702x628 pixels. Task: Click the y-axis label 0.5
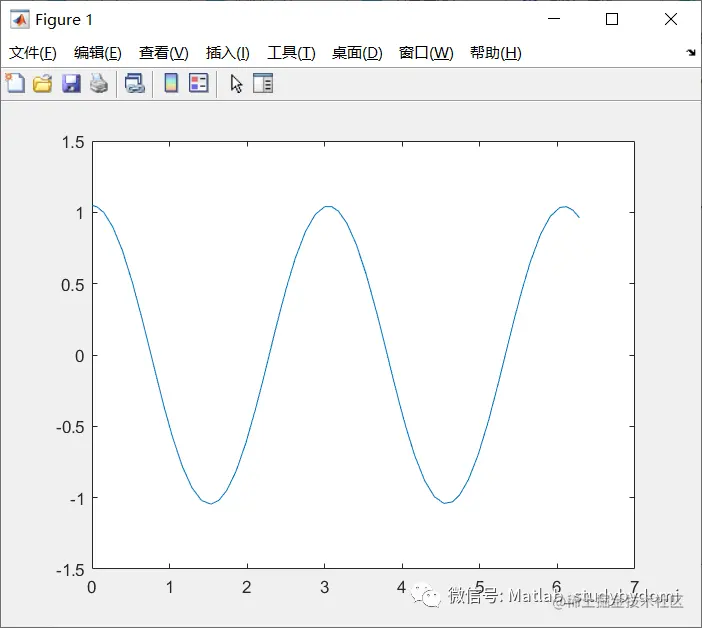[x=73, y=285]
